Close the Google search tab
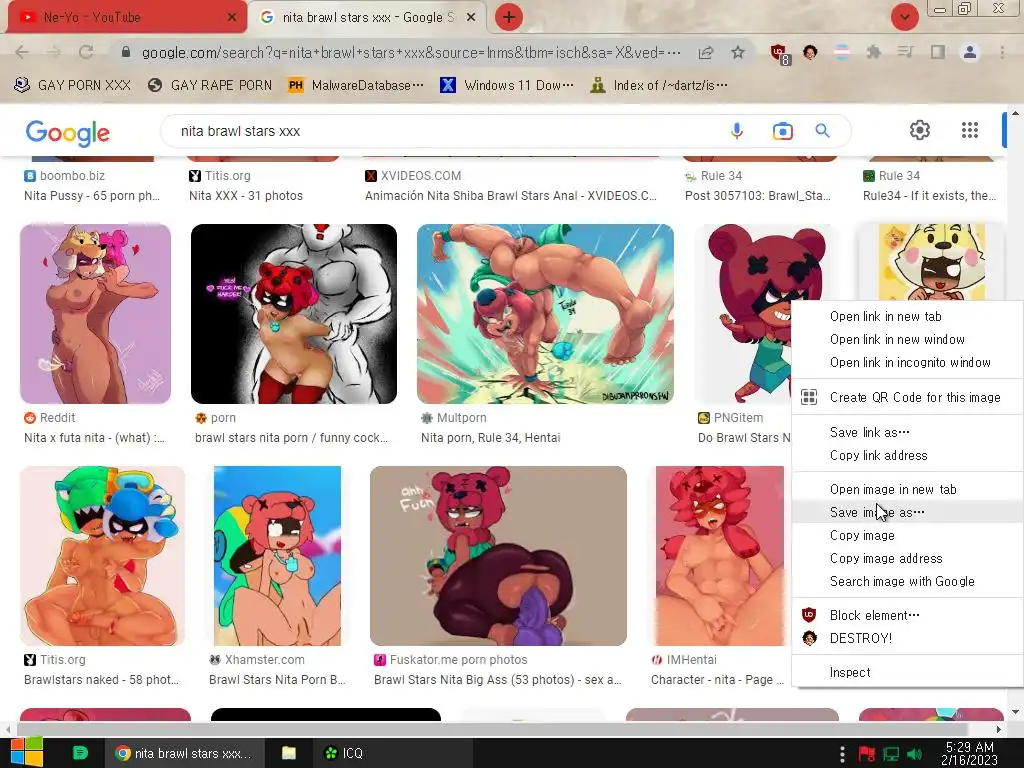 (x=471, y=17)
